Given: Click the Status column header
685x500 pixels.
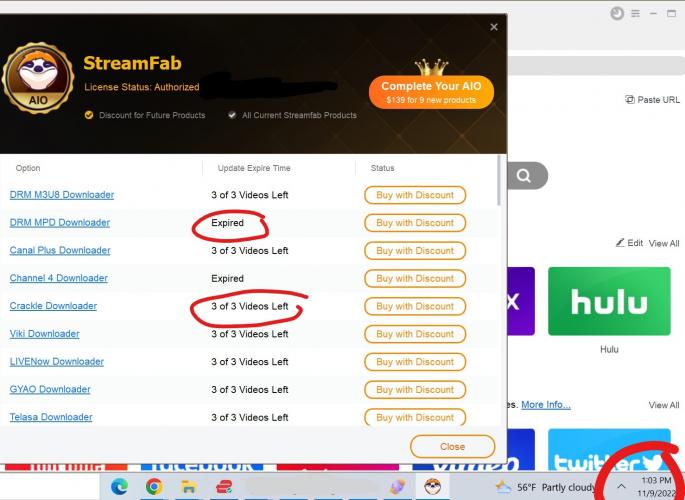Looking at the screenshot, I should 382,168.
